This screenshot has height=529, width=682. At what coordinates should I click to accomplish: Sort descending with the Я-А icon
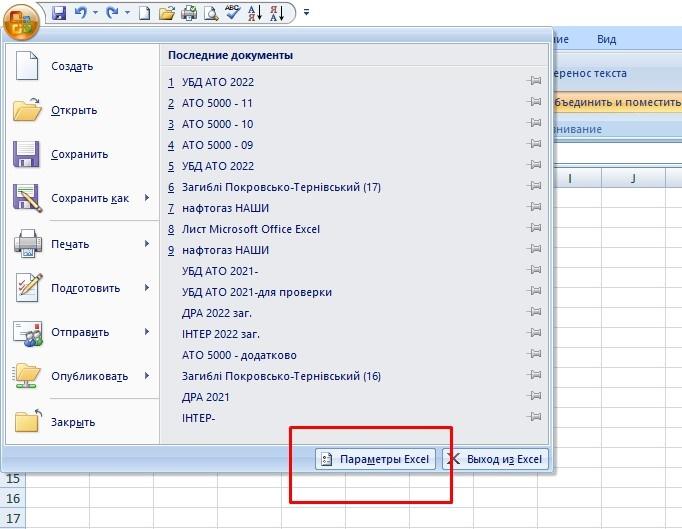(x=278, y=13)
